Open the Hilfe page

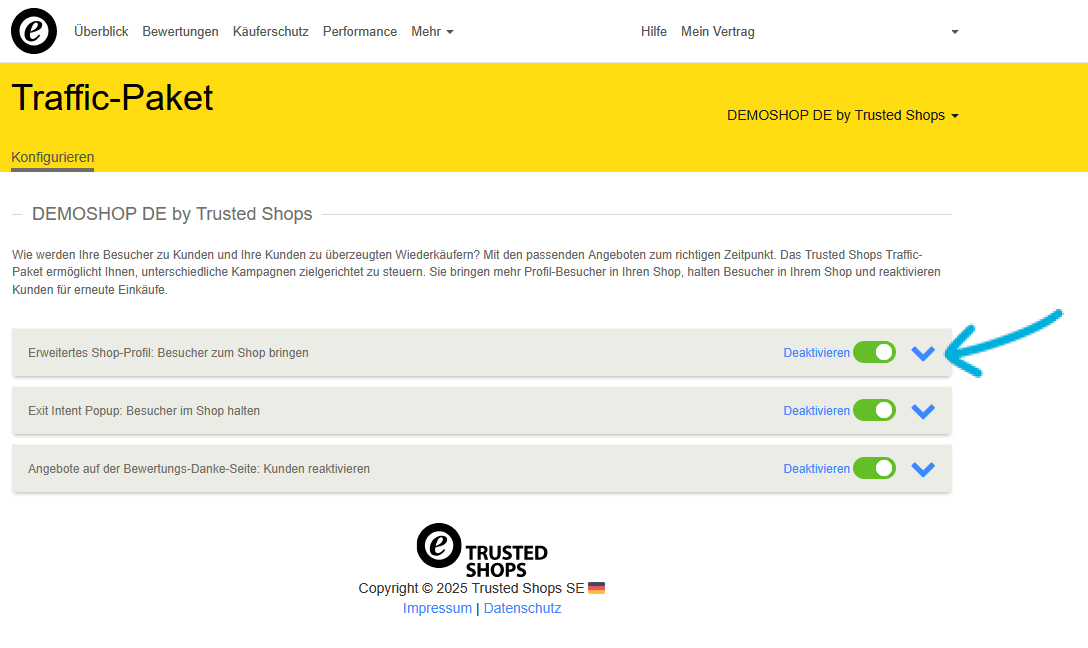tap(654, 31)
